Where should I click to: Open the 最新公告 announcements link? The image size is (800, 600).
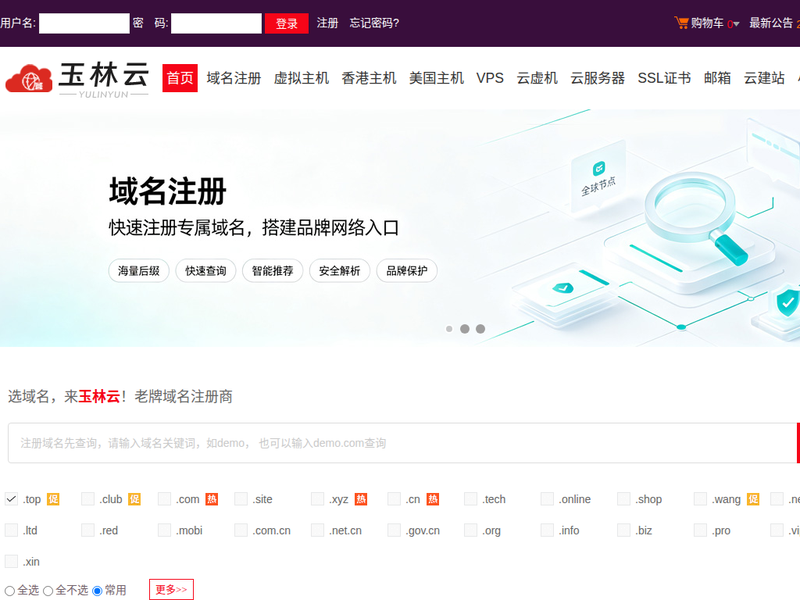click(771, 23)
